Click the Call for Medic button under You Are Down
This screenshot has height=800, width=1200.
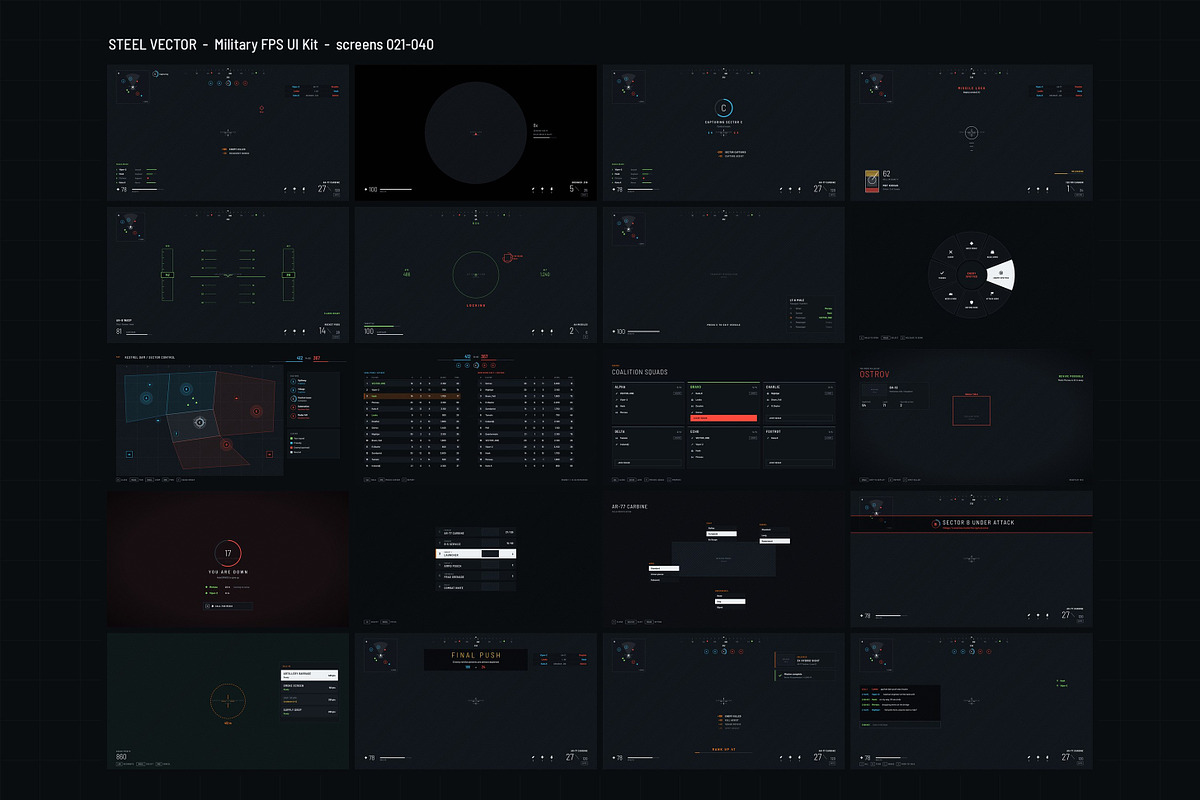point(228,606)
